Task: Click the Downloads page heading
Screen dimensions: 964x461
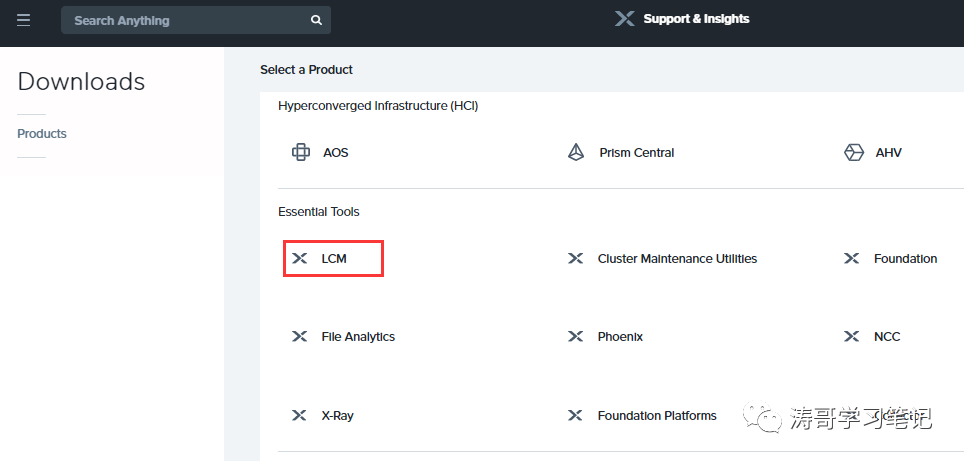Action: point(81,82)
